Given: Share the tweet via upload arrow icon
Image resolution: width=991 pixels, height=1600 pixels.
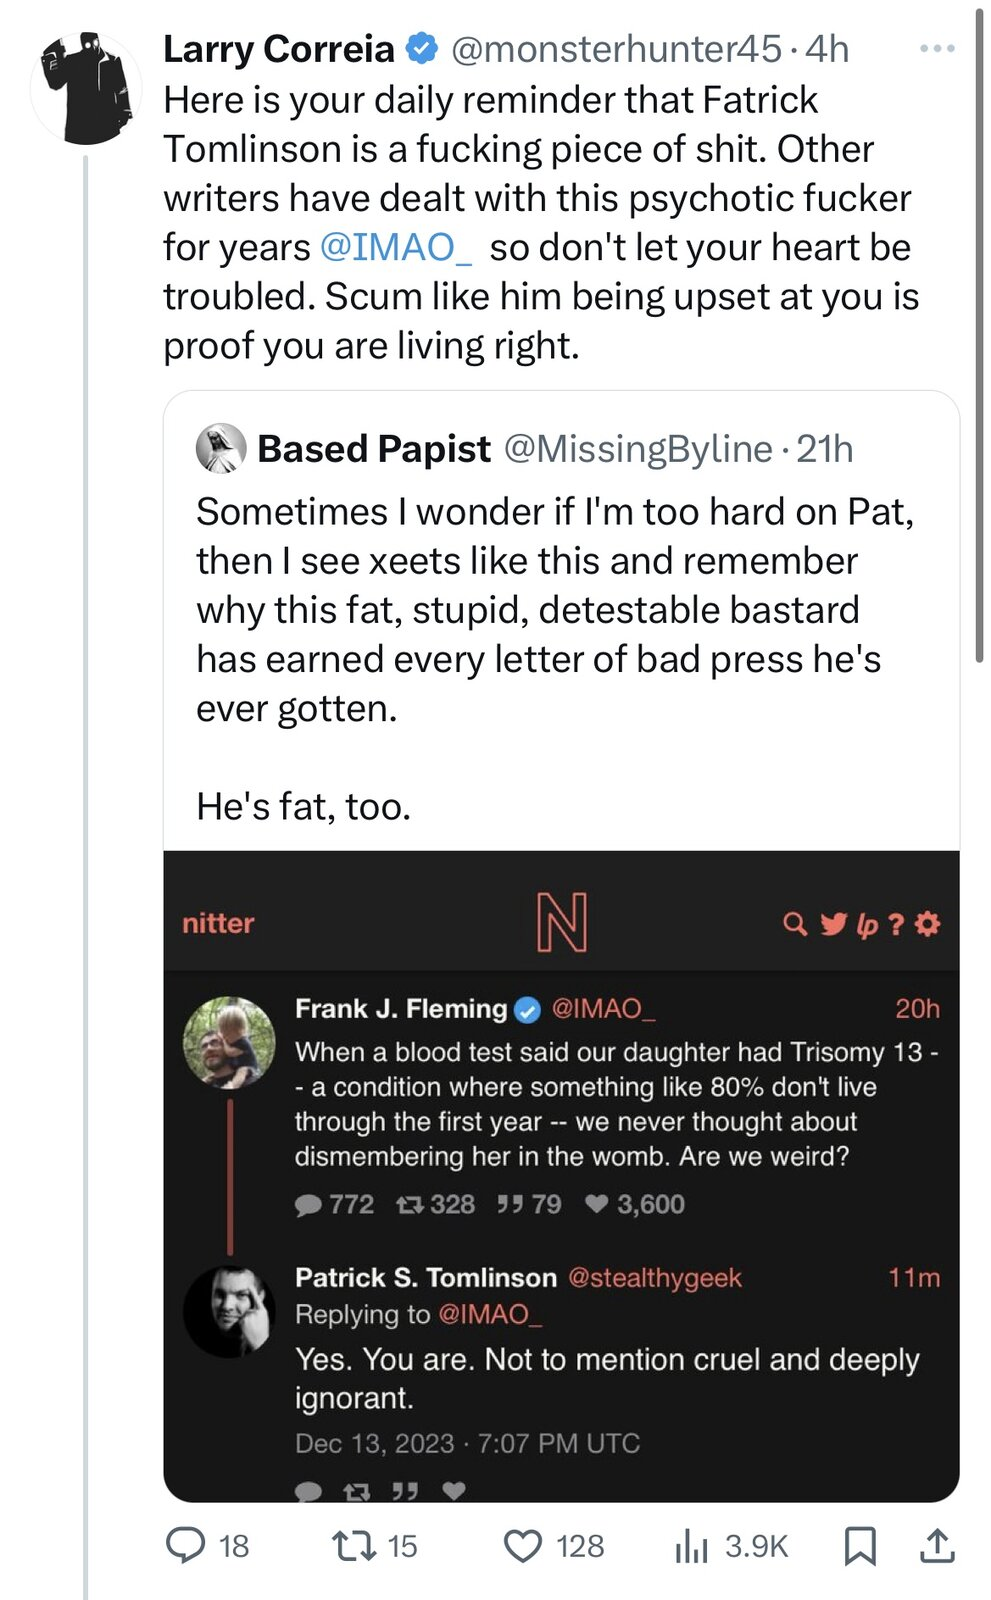Looking at the screenshot, I should pos(936,1546).
